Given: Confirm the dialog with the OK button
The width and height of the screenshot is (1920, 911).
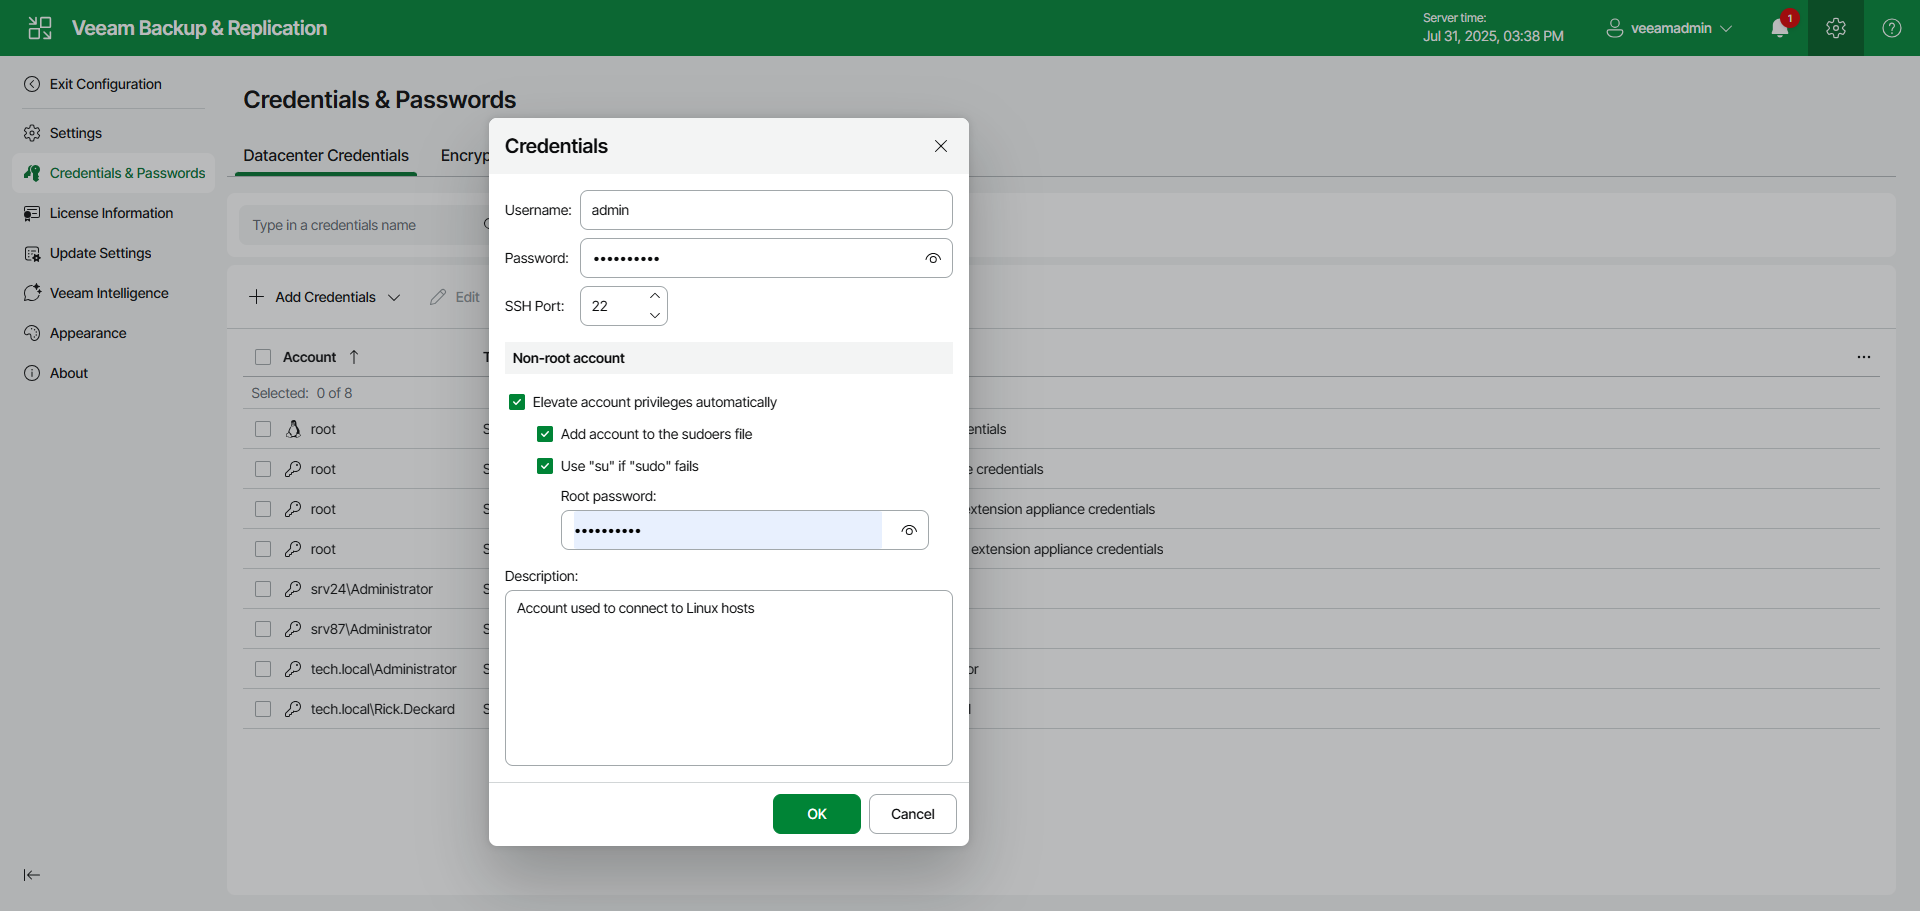Looking at the screenshot, I should (816, 813).
